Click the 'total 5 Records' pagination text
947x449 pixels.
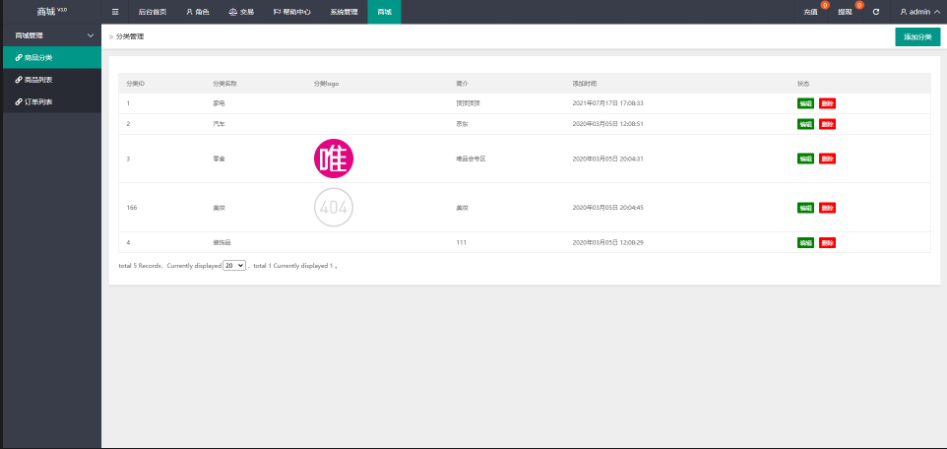(140, 266)
